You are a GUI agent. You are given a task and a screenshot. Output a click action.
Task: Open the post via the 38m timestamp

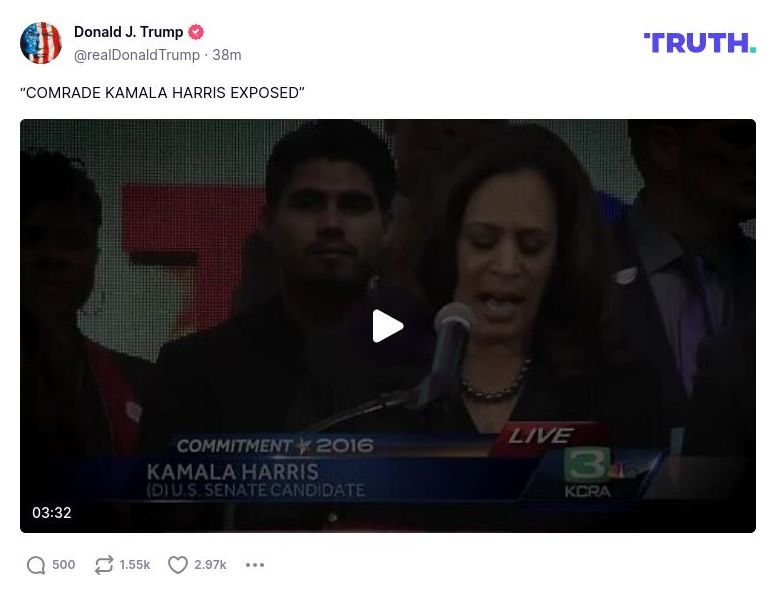[x=227, y=55]
